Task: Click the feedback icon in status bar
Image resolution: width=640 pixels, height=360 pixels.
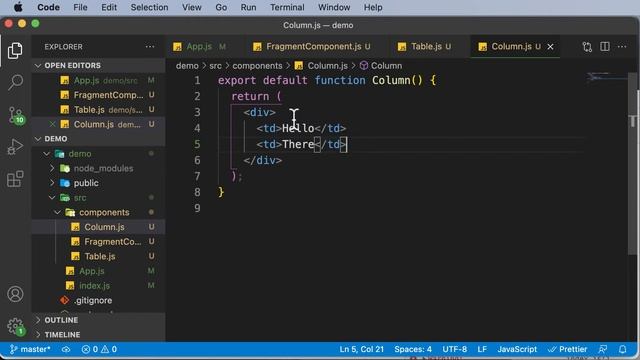Action: click(602, 349)
